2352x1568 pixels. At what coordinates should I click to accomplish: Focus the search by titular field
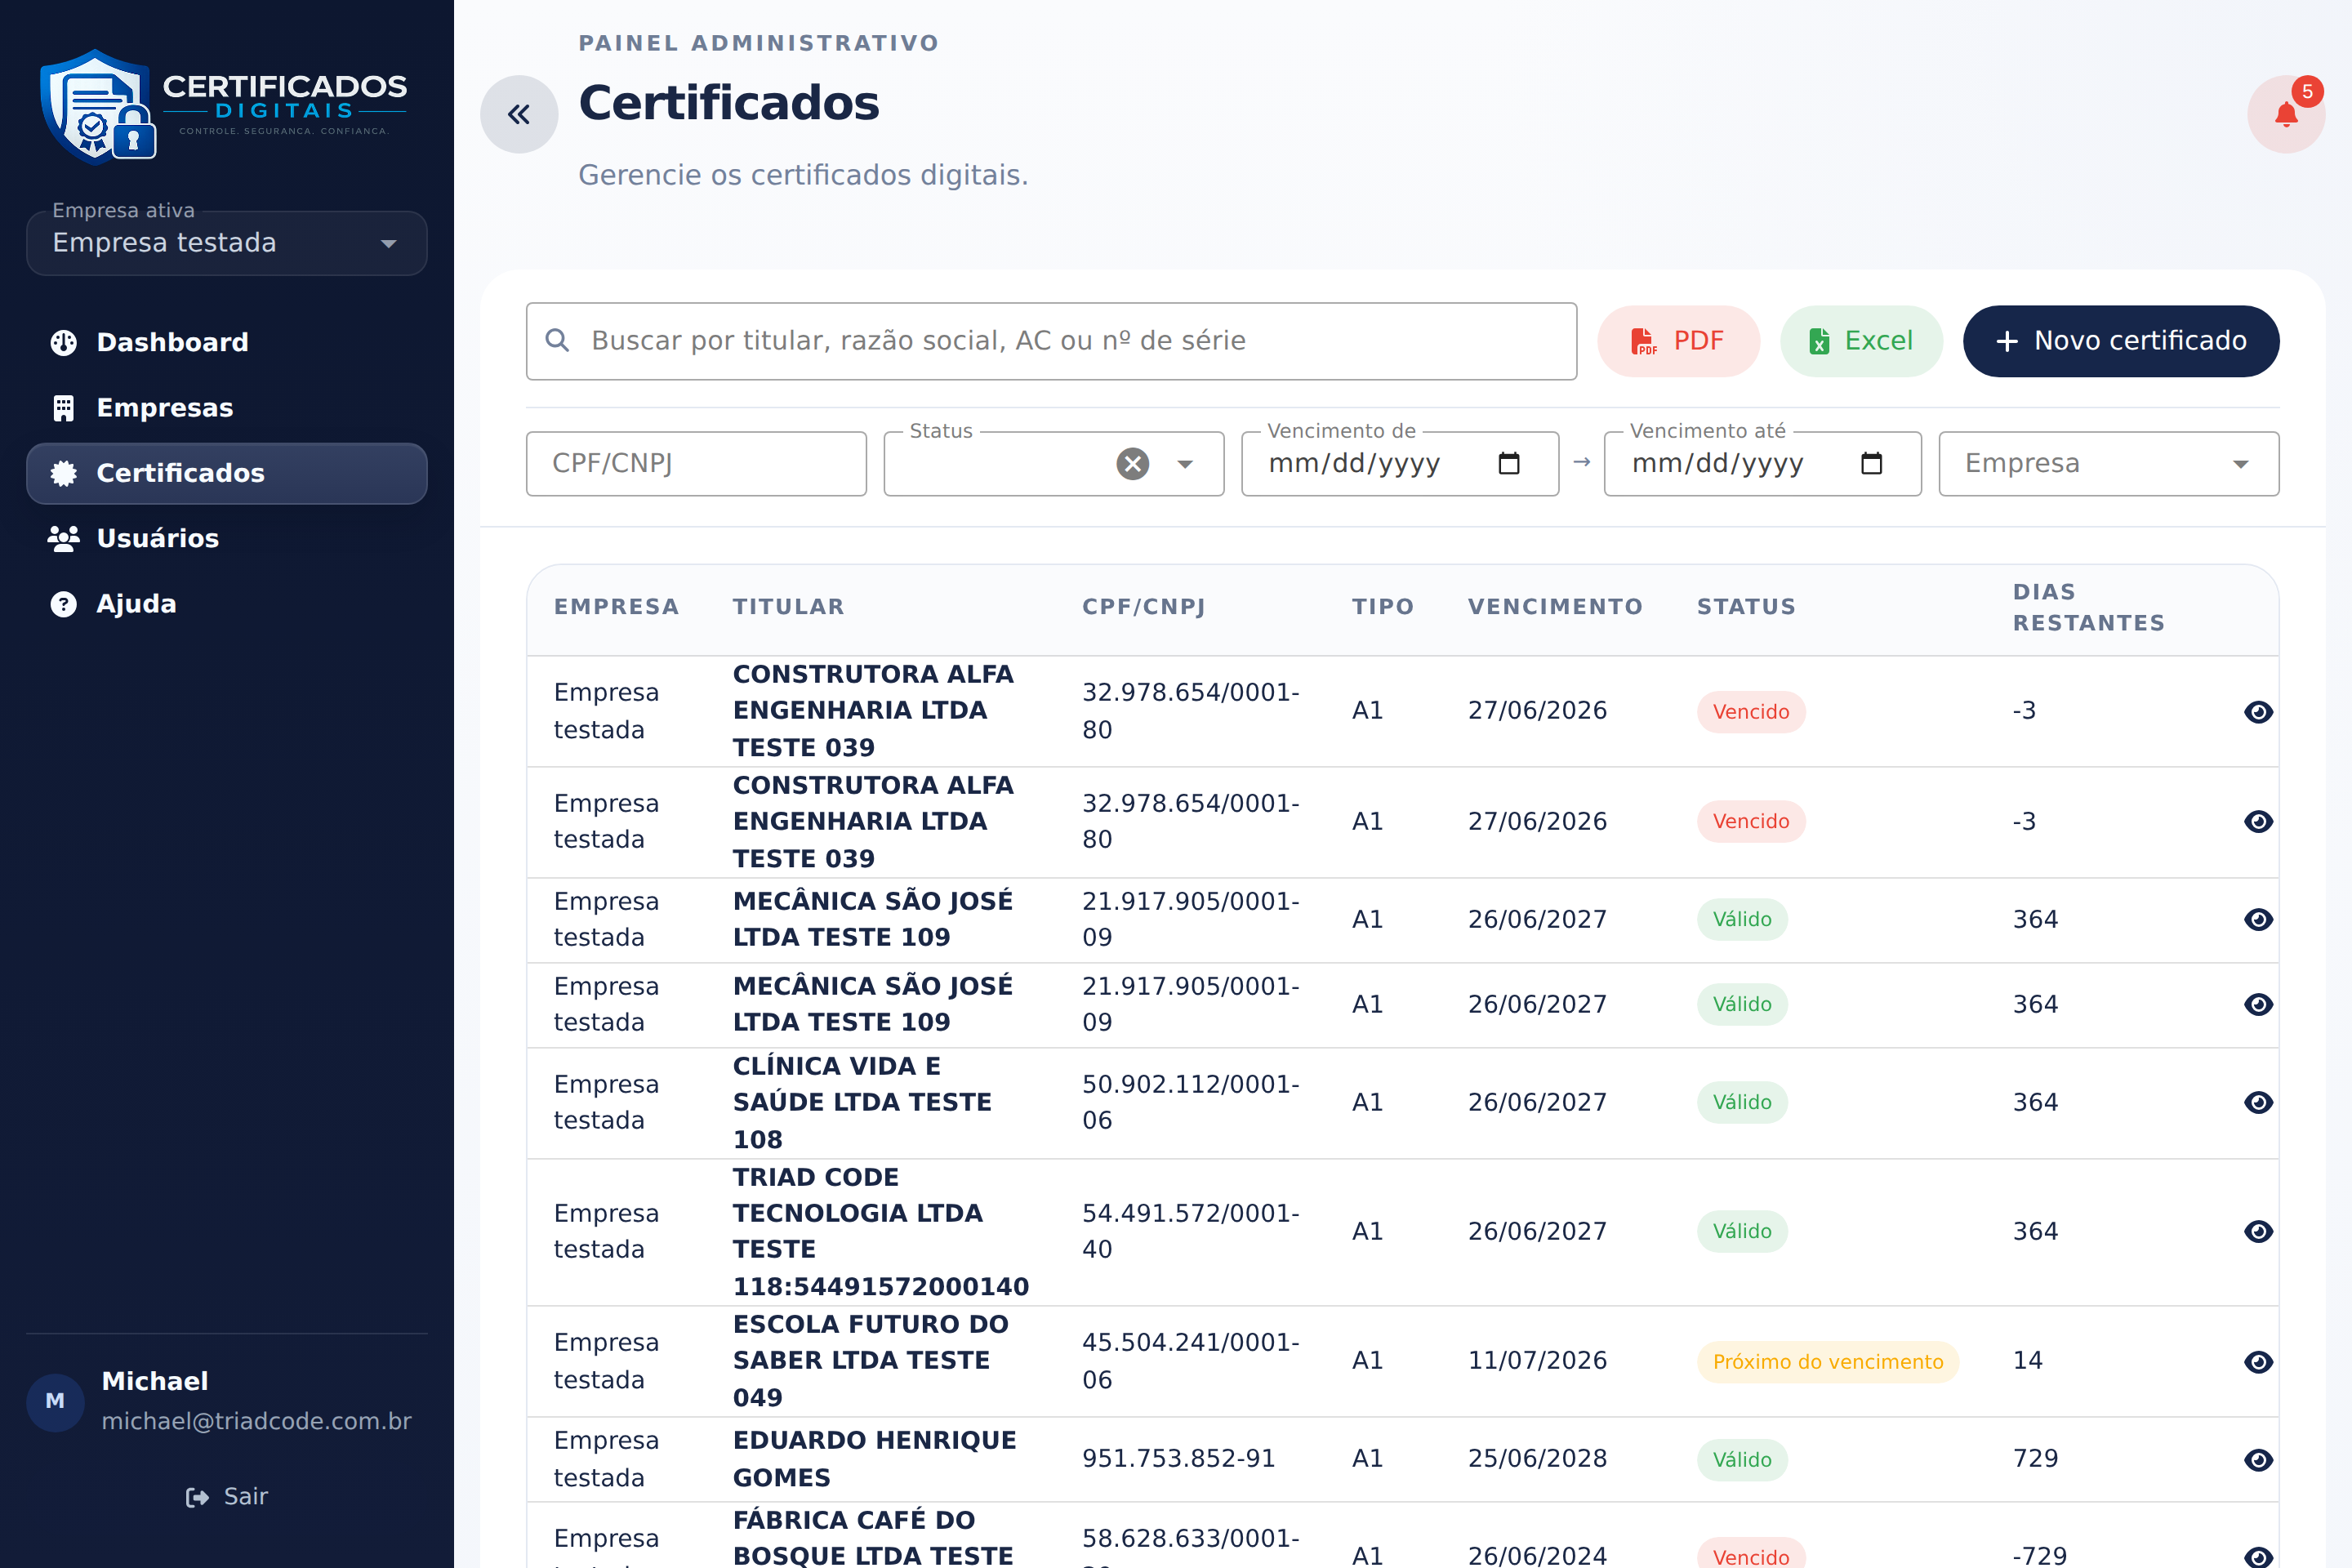(x=1051, y=341)
